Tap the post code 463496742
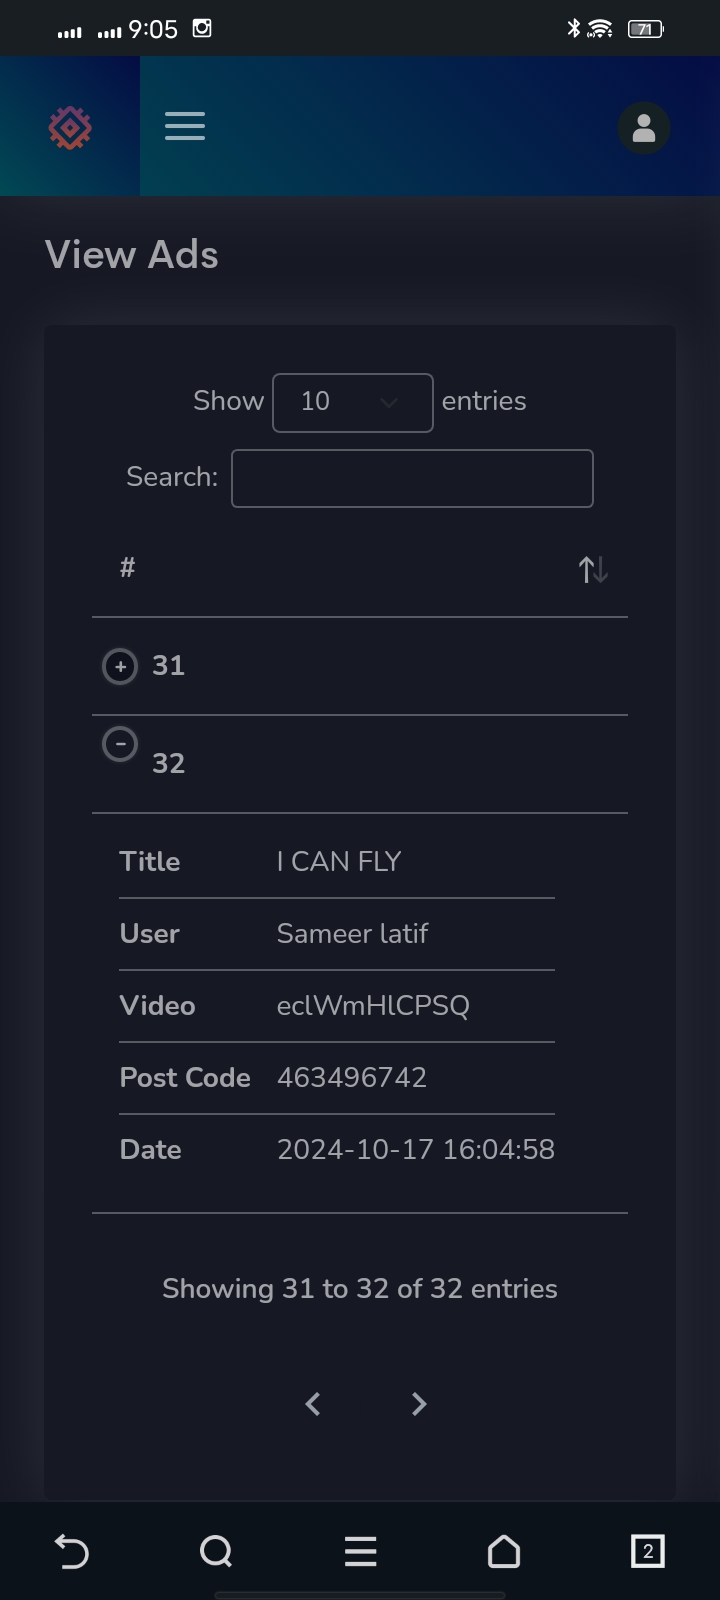 (352, 1077)
